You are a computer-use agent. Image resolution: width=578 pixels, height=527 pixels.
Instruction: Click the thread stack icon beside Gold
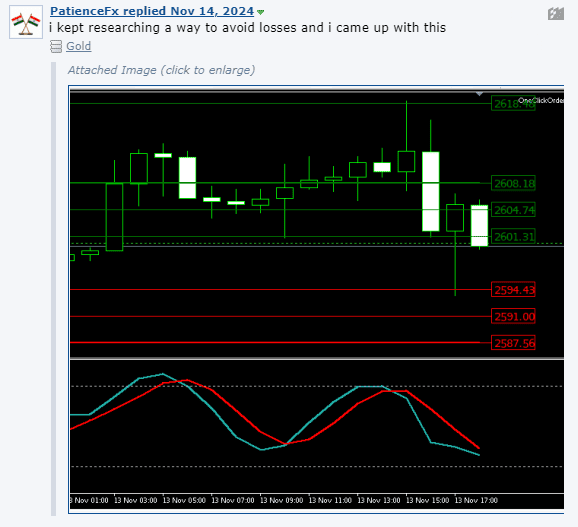56,47
